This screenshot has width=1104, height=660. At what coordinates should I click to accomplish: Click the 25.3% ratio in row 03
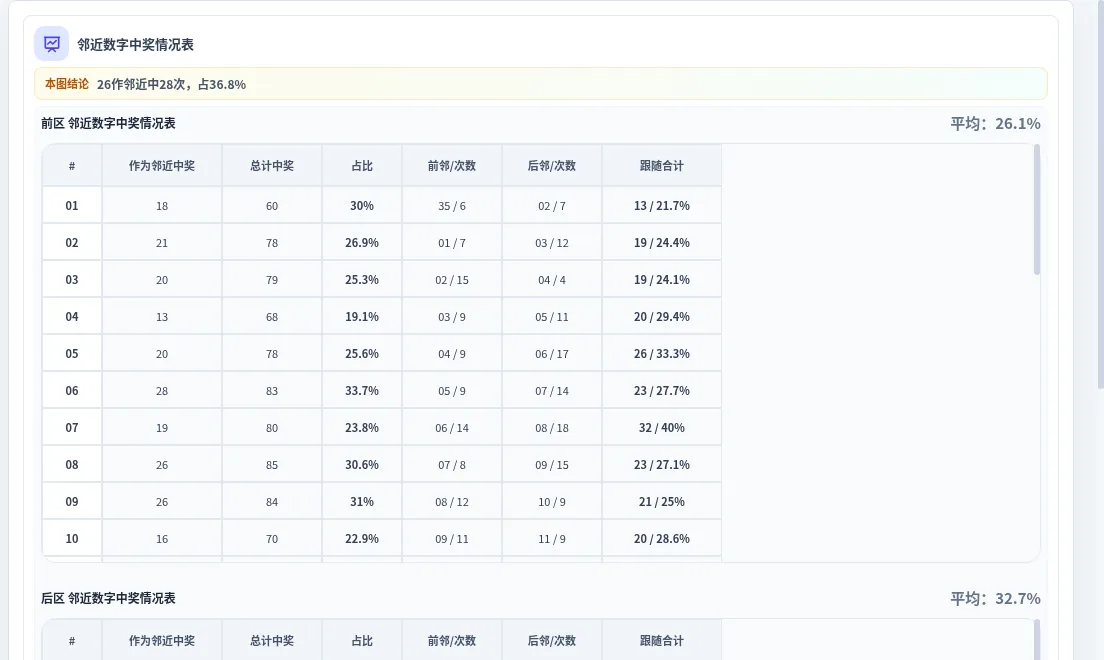click(x=362, y=280)
